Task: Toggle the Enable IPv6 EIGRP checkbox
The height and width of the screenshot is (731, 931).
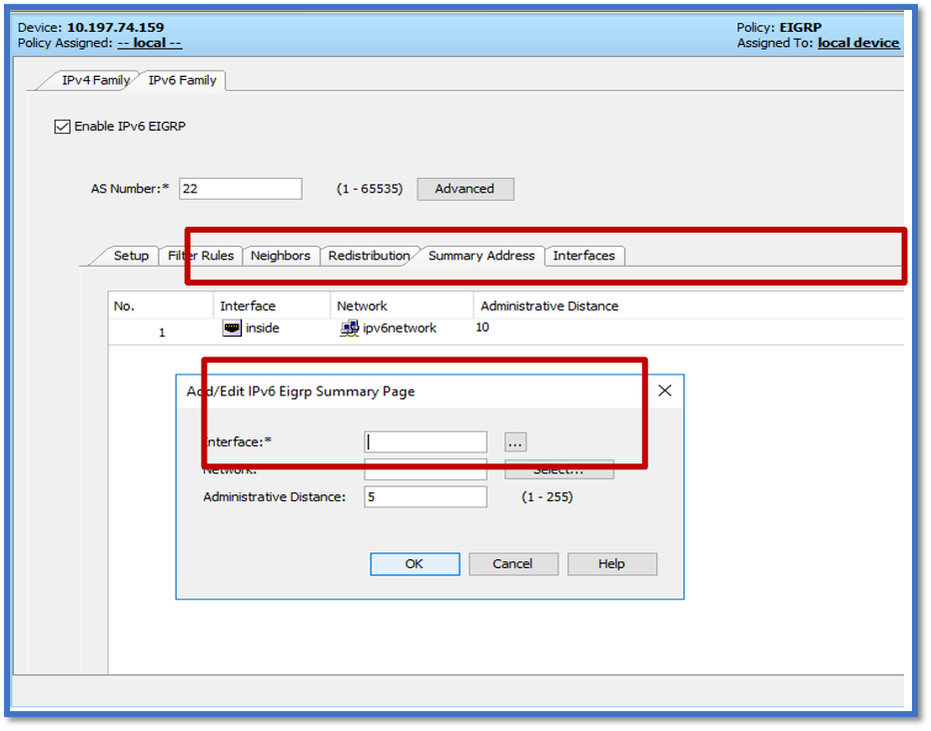Action: coord(62,126)
